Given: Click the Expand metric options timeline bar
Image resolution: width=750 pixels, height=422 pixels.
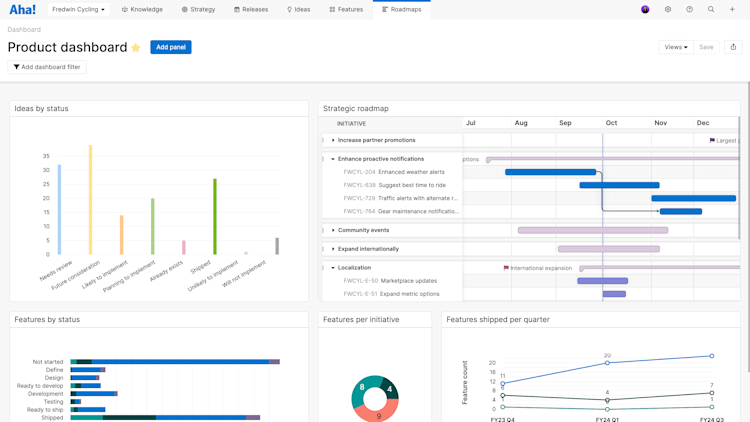Looking at the screenshot, I should (614, 294).
